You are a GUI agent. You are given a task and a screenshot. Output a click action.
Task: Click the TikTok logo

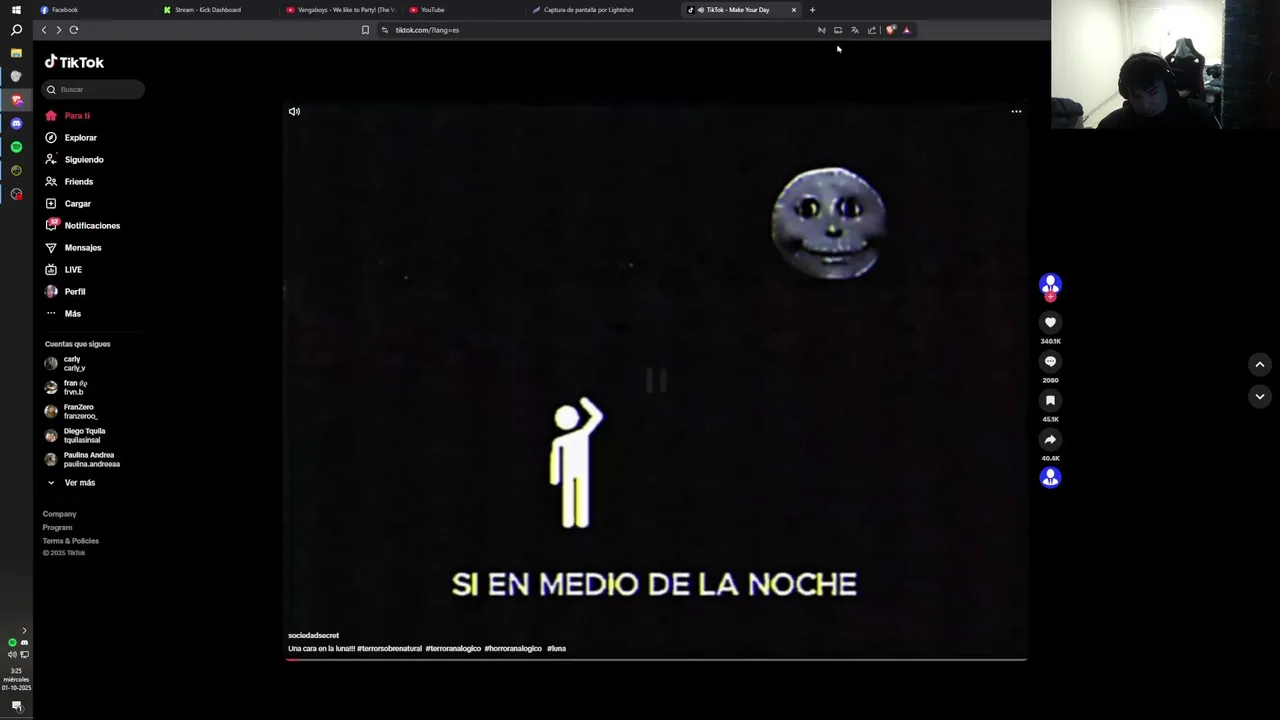[74, 62]
